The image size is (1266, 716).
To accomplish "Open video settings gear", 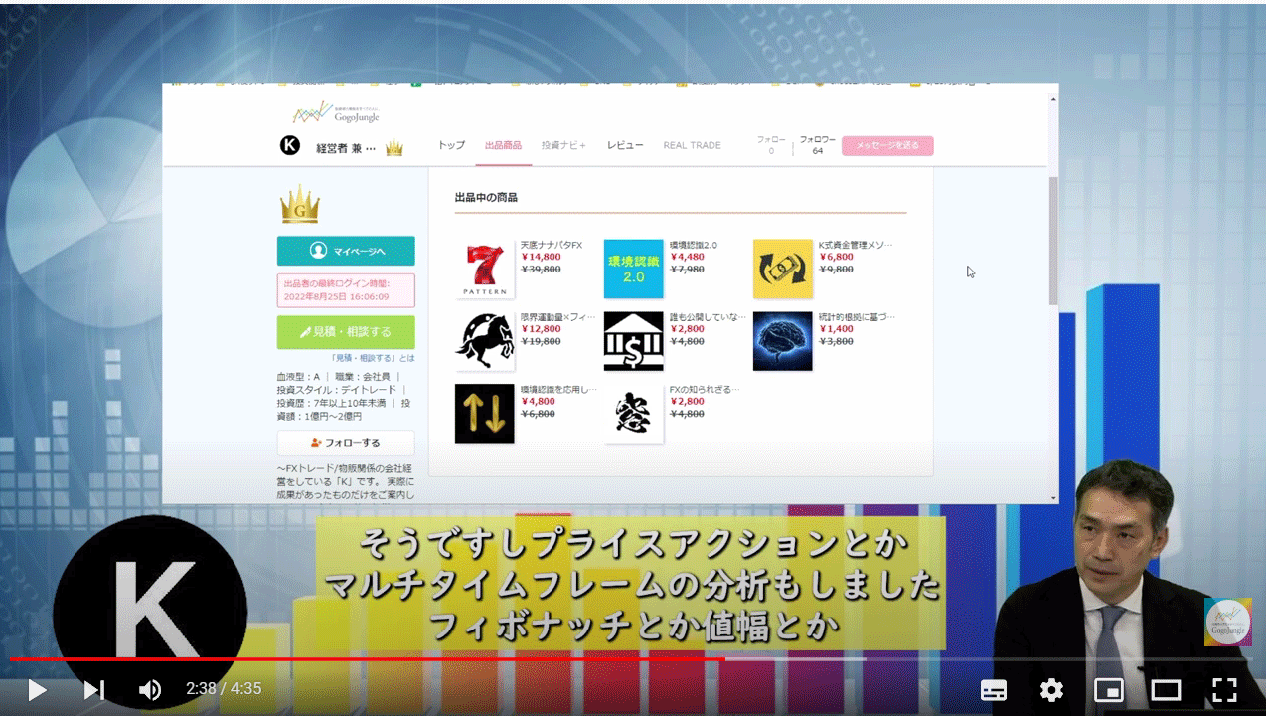I will [x=1051, y=690].
